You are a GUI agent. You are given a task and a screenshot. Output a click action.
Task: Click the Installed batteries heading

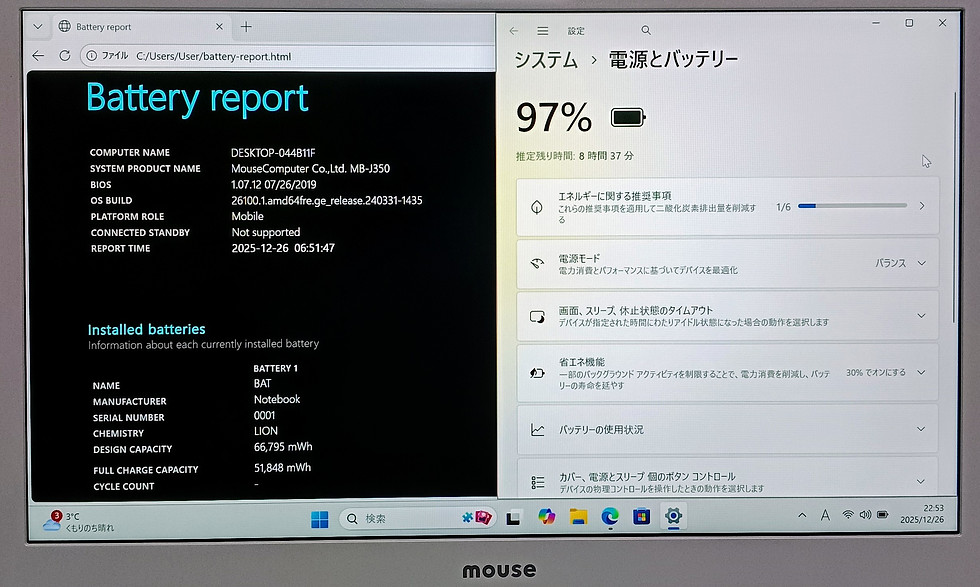coord(146,329)
